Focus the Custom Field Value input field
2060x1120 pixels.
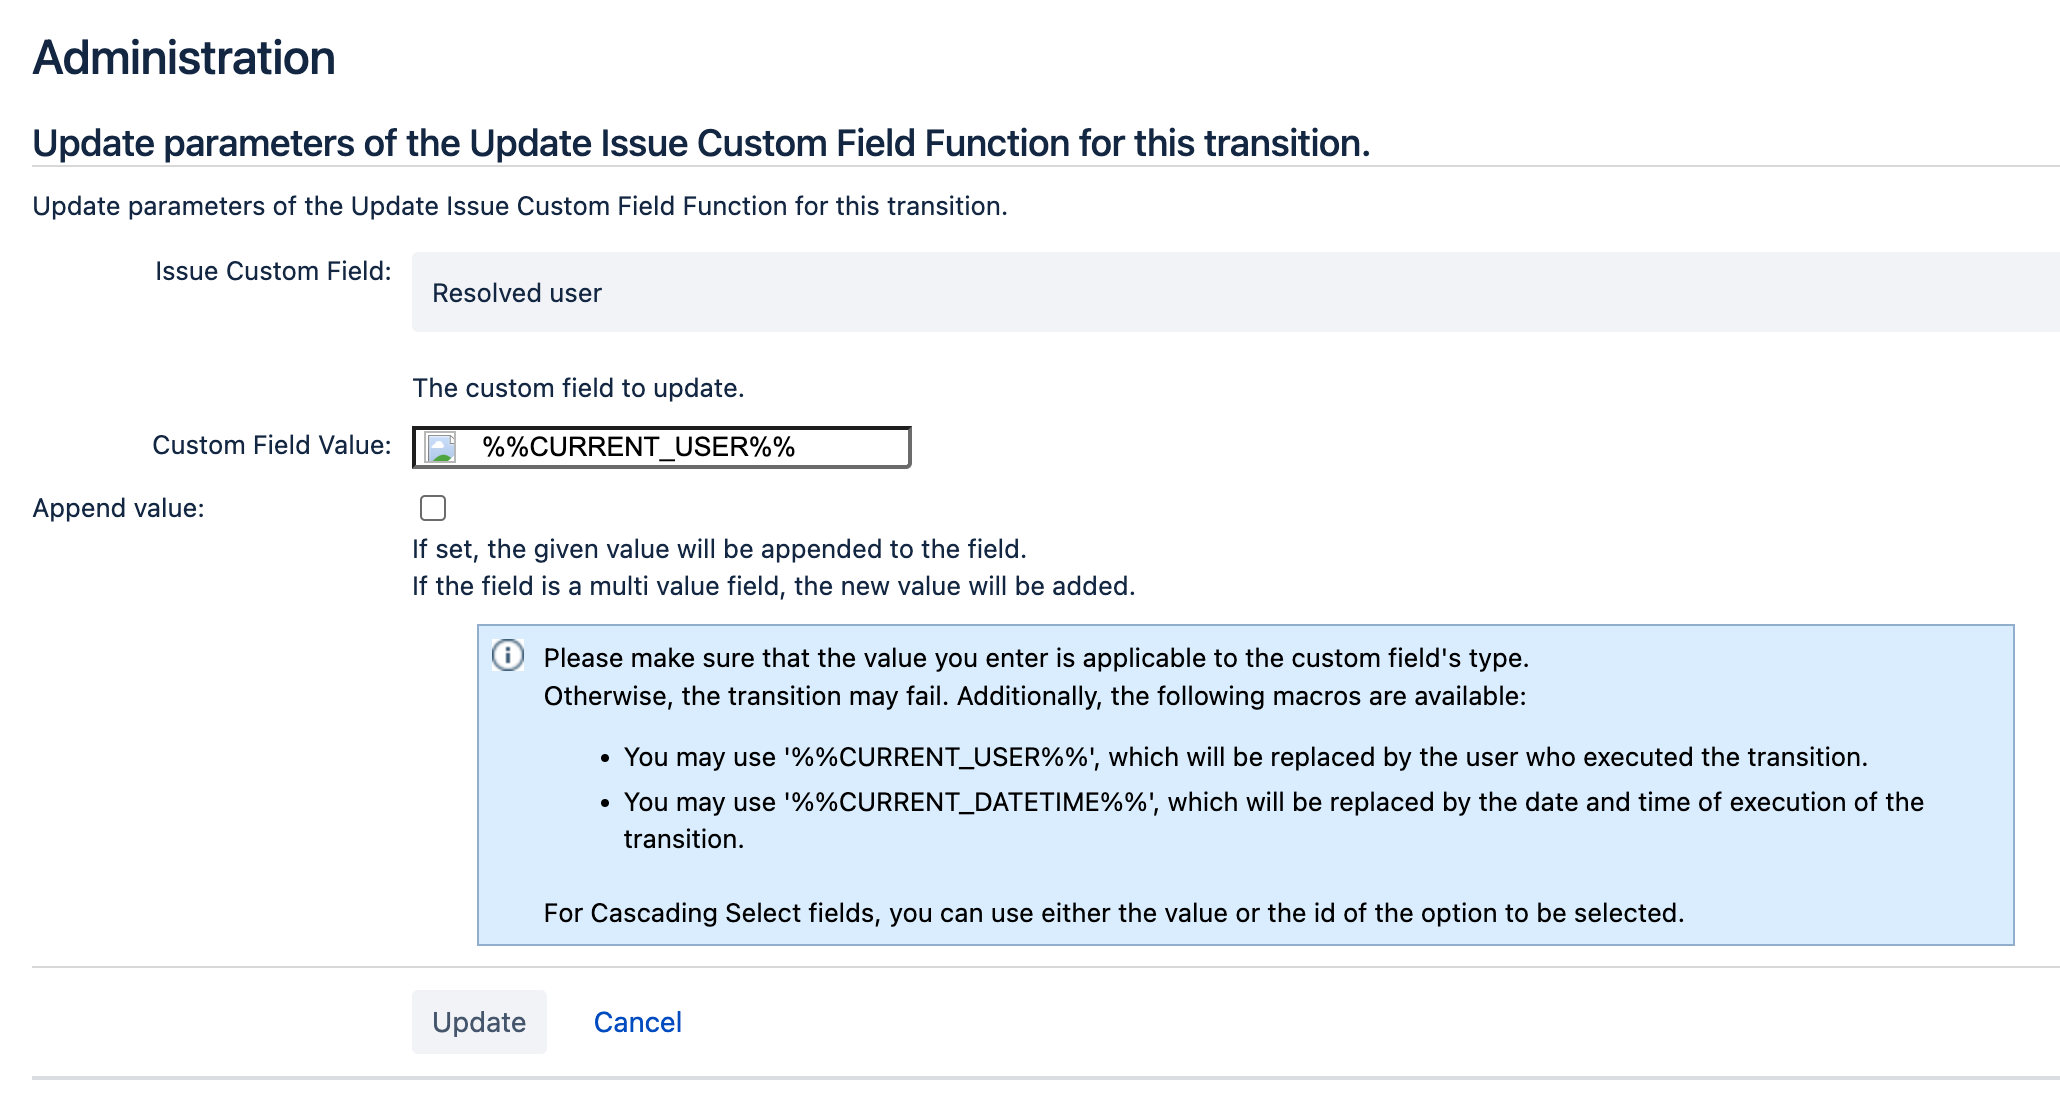(x=700, y=447)
